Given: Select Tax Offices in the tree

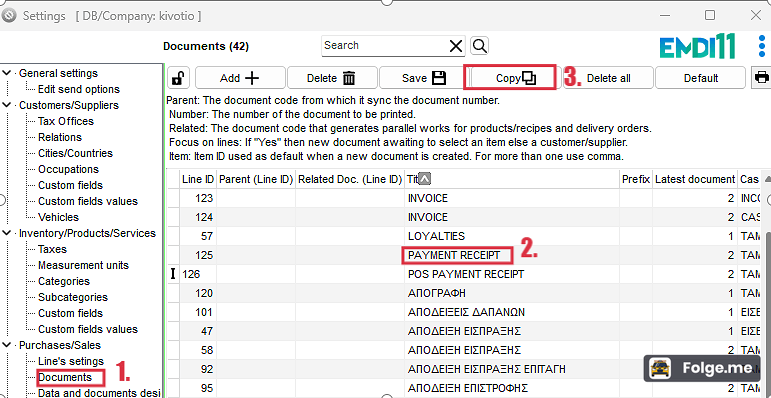Looking at the screenshot, I should (65, 121).
